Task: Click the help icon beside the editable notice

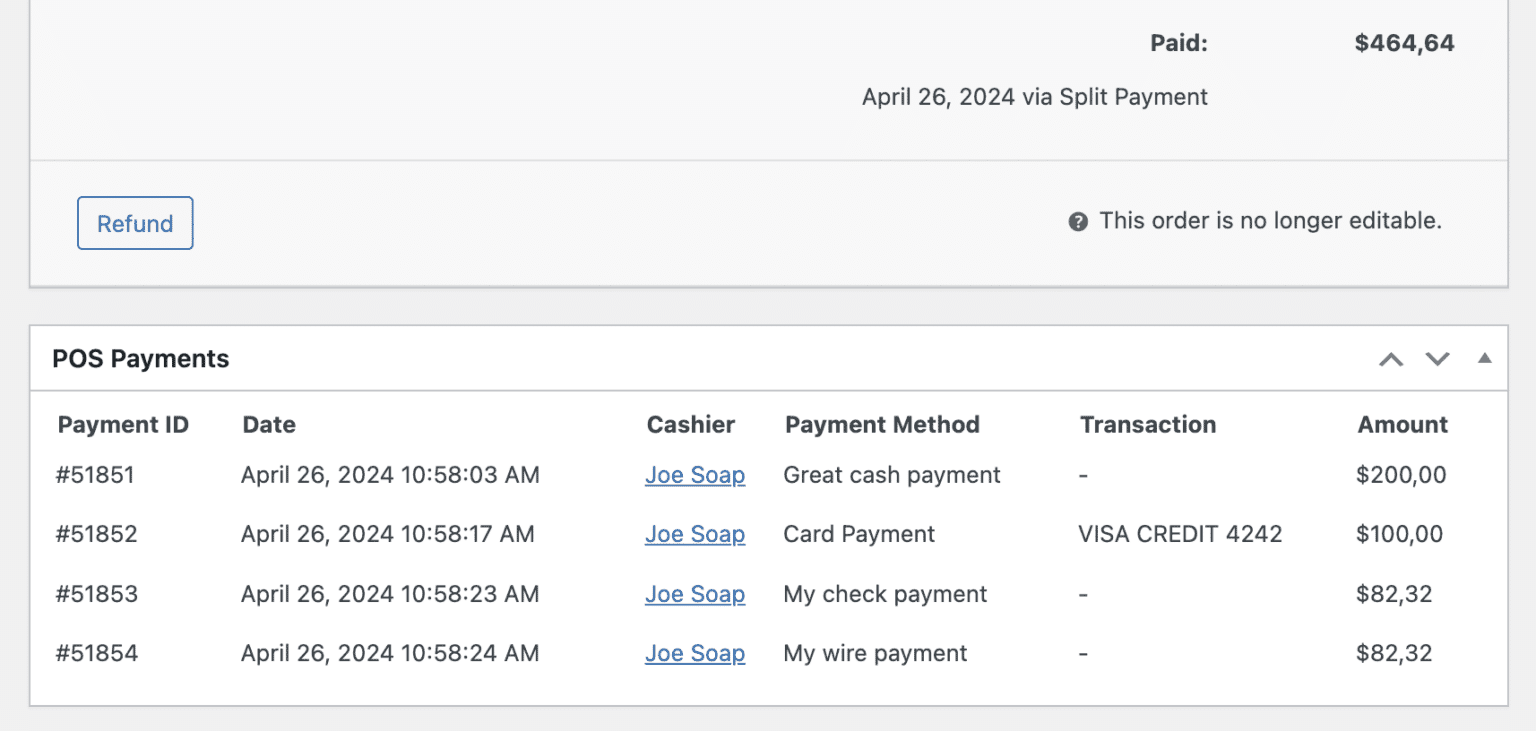Action: 1078,221
